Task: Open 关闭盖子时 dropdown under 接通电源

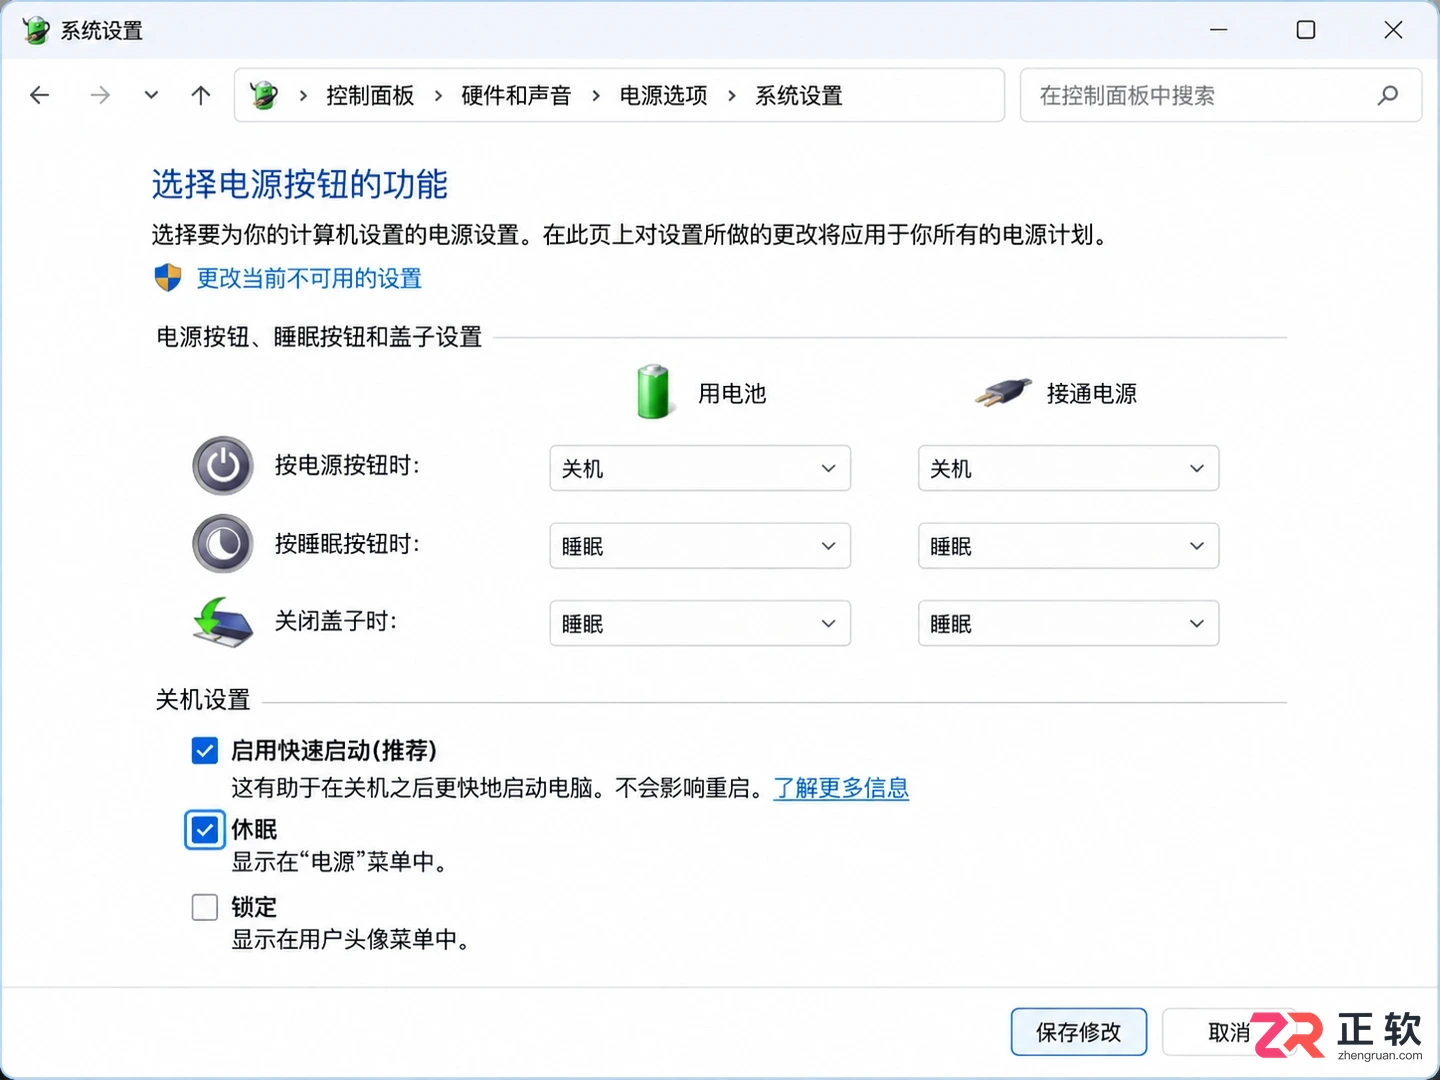Action: point(1068,623)
